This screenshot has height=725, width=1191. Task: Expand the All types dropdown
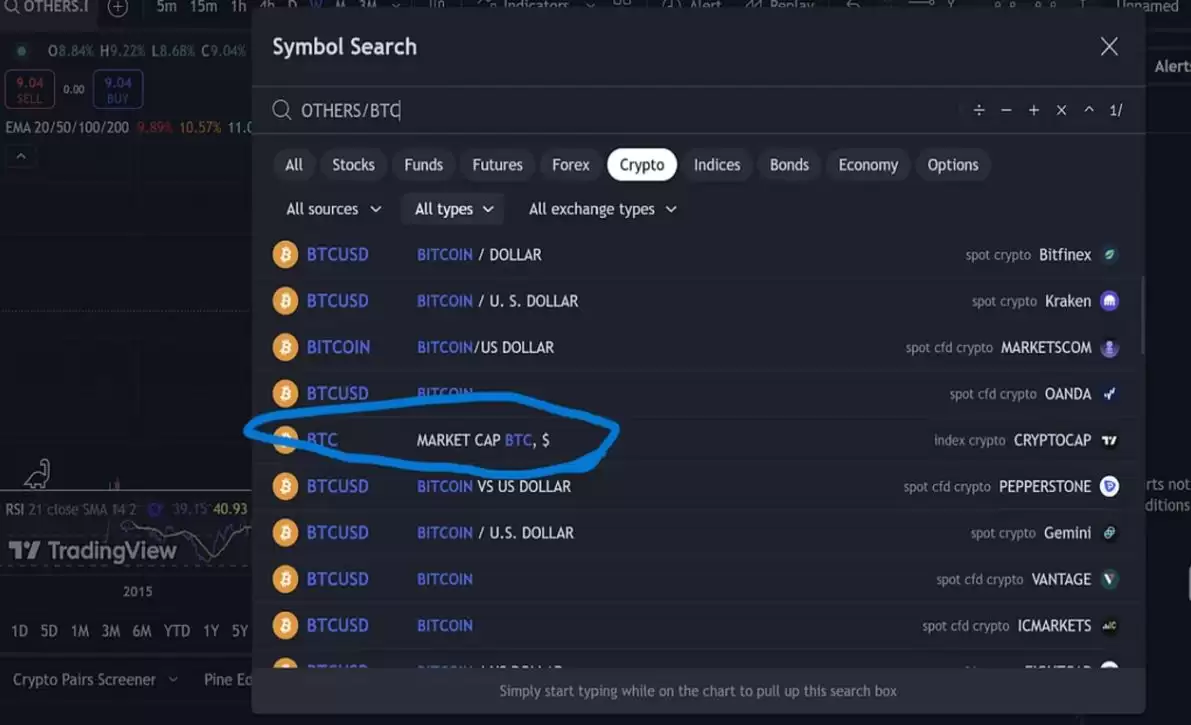coord(451,209)
